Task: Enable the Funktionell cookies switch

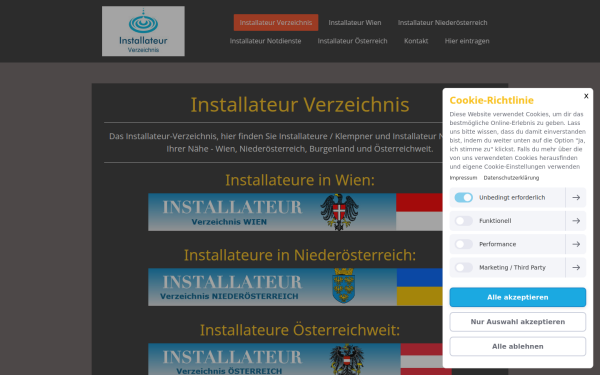Action: coord(463,221)
